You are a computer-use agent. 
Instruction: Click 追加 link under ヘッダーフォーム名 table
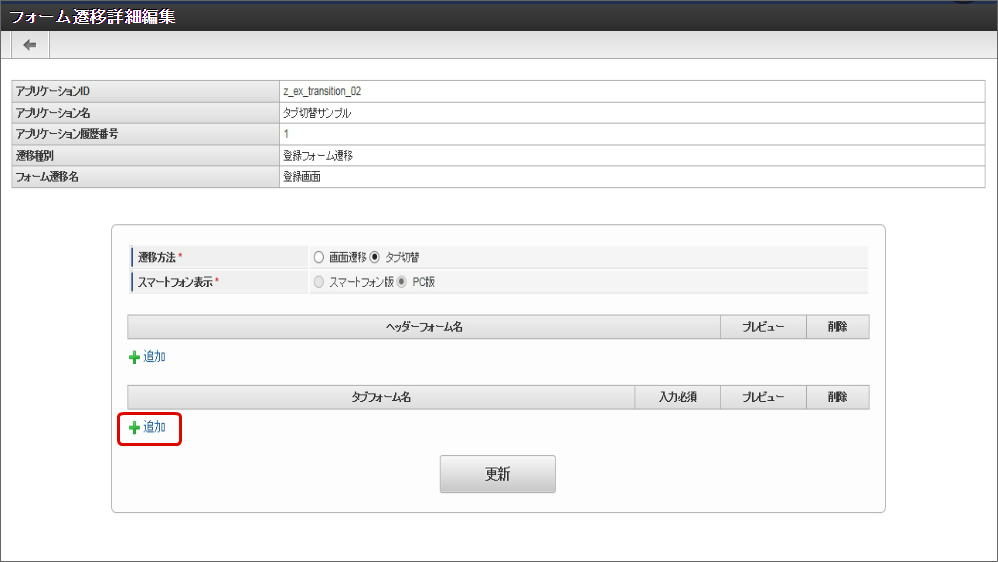(147, 356)
